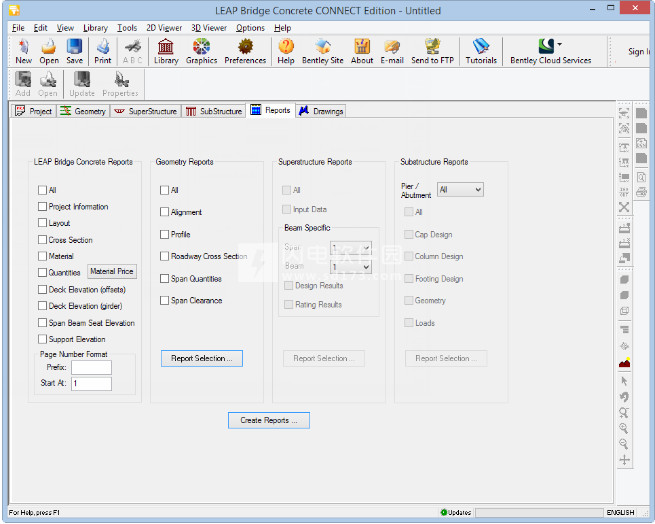Open the Beam number dropdown
This screenshot has width=655, height=524.
point(350,267)
